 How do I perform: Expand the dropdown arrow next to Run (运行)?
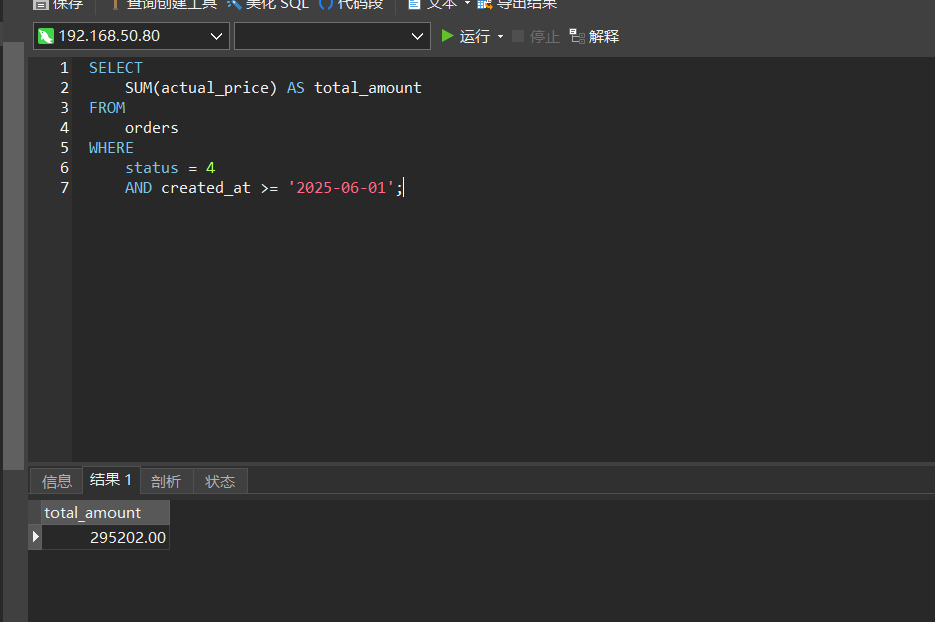pyautogui.click(x=500, y=37)
